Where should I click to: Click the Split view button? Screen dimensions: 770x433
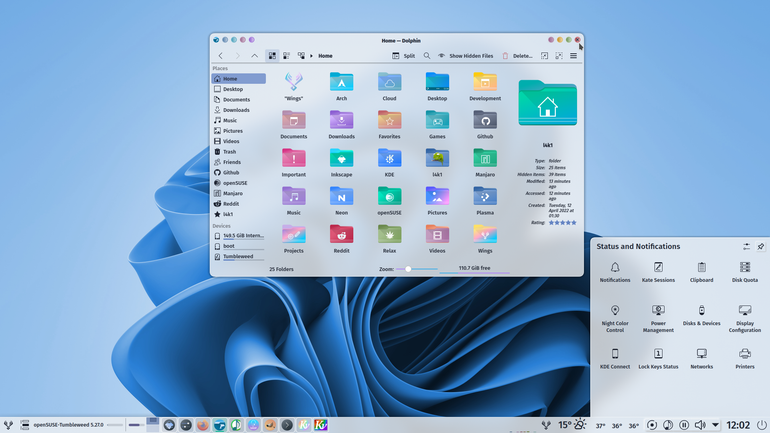click(403, 56)
